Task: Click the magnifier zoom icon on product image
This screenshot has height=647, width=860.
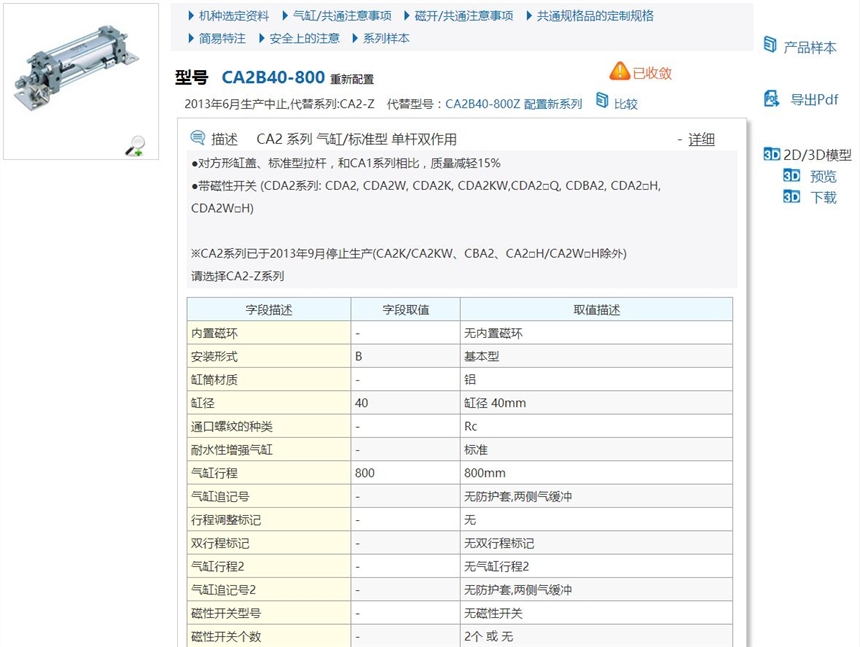Action: pyautogui.click(x=135, y=146)
